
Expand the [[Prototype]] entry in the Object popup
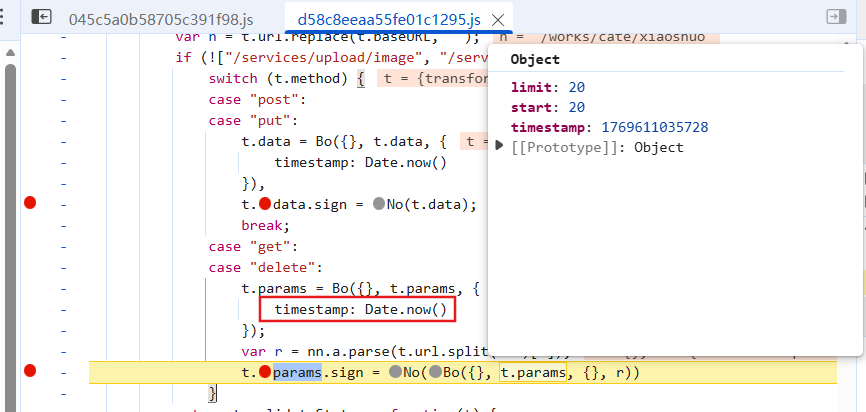click(x=500, y=147)
